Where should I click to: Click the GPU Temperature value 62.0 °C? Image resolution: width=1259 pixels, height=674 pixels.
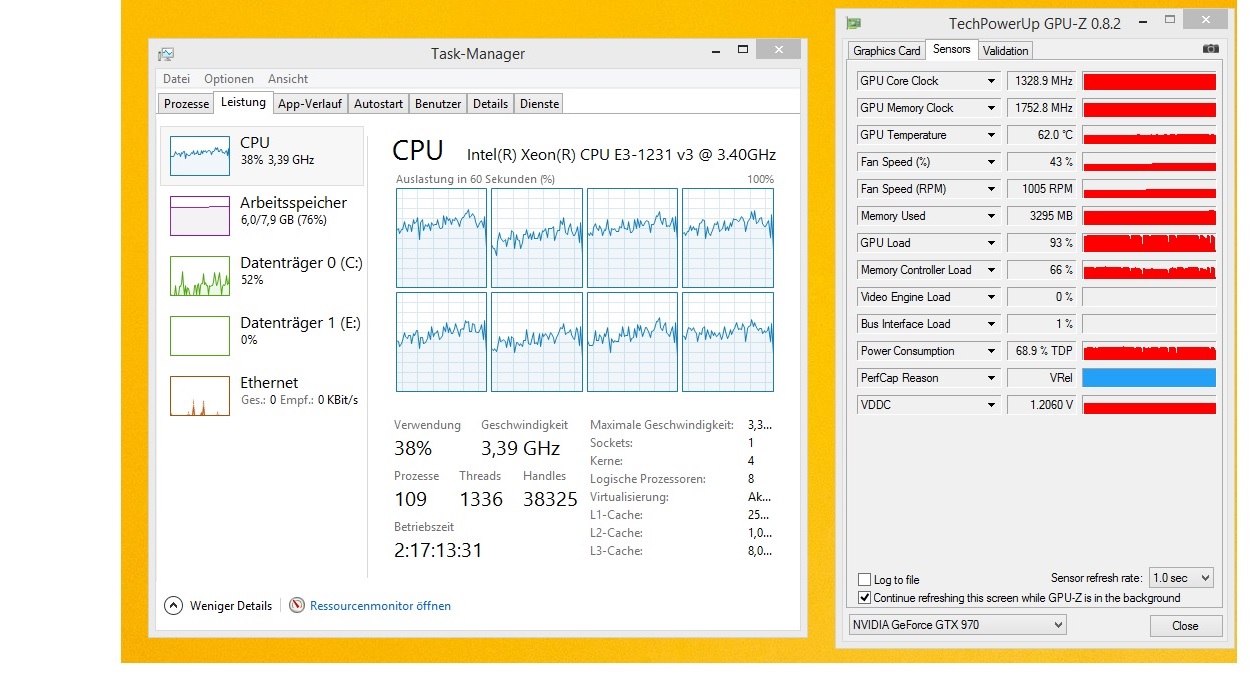point(1041,135)
